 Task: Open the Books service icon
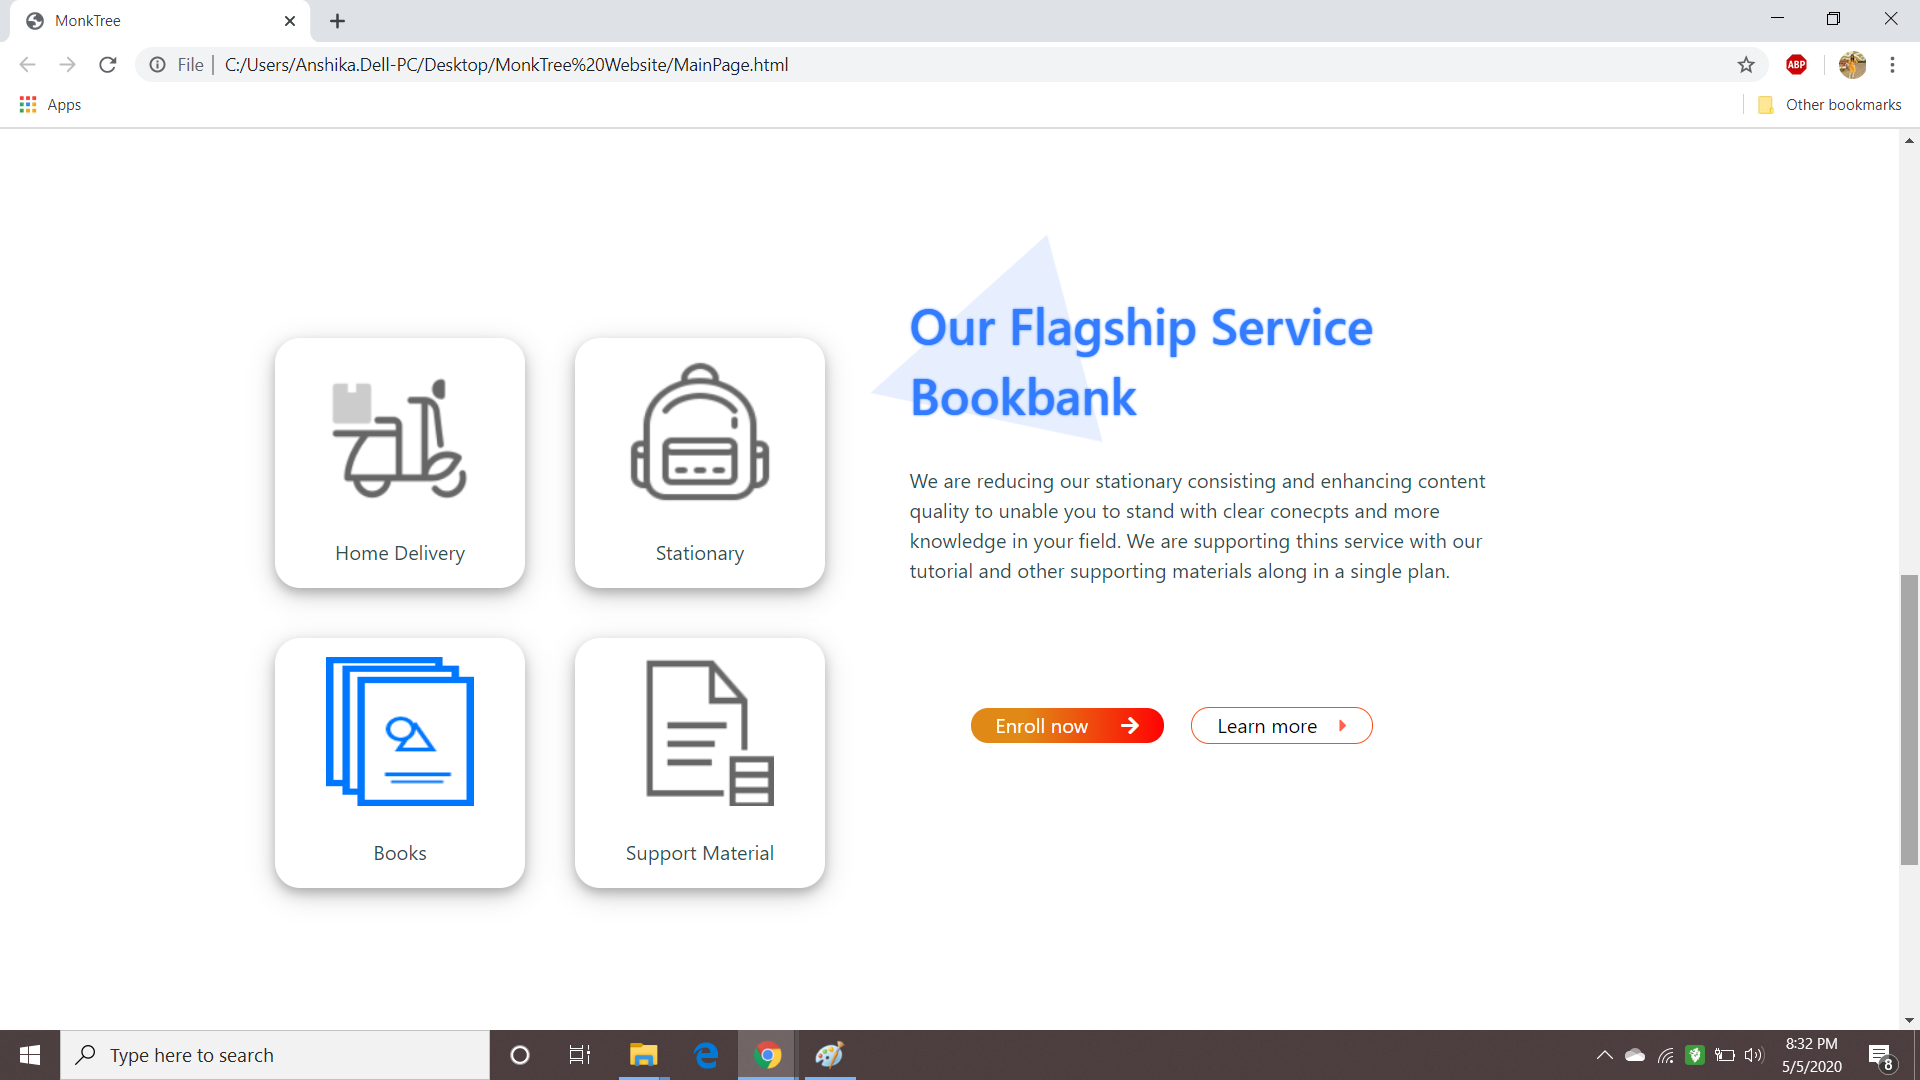(399, 731)
